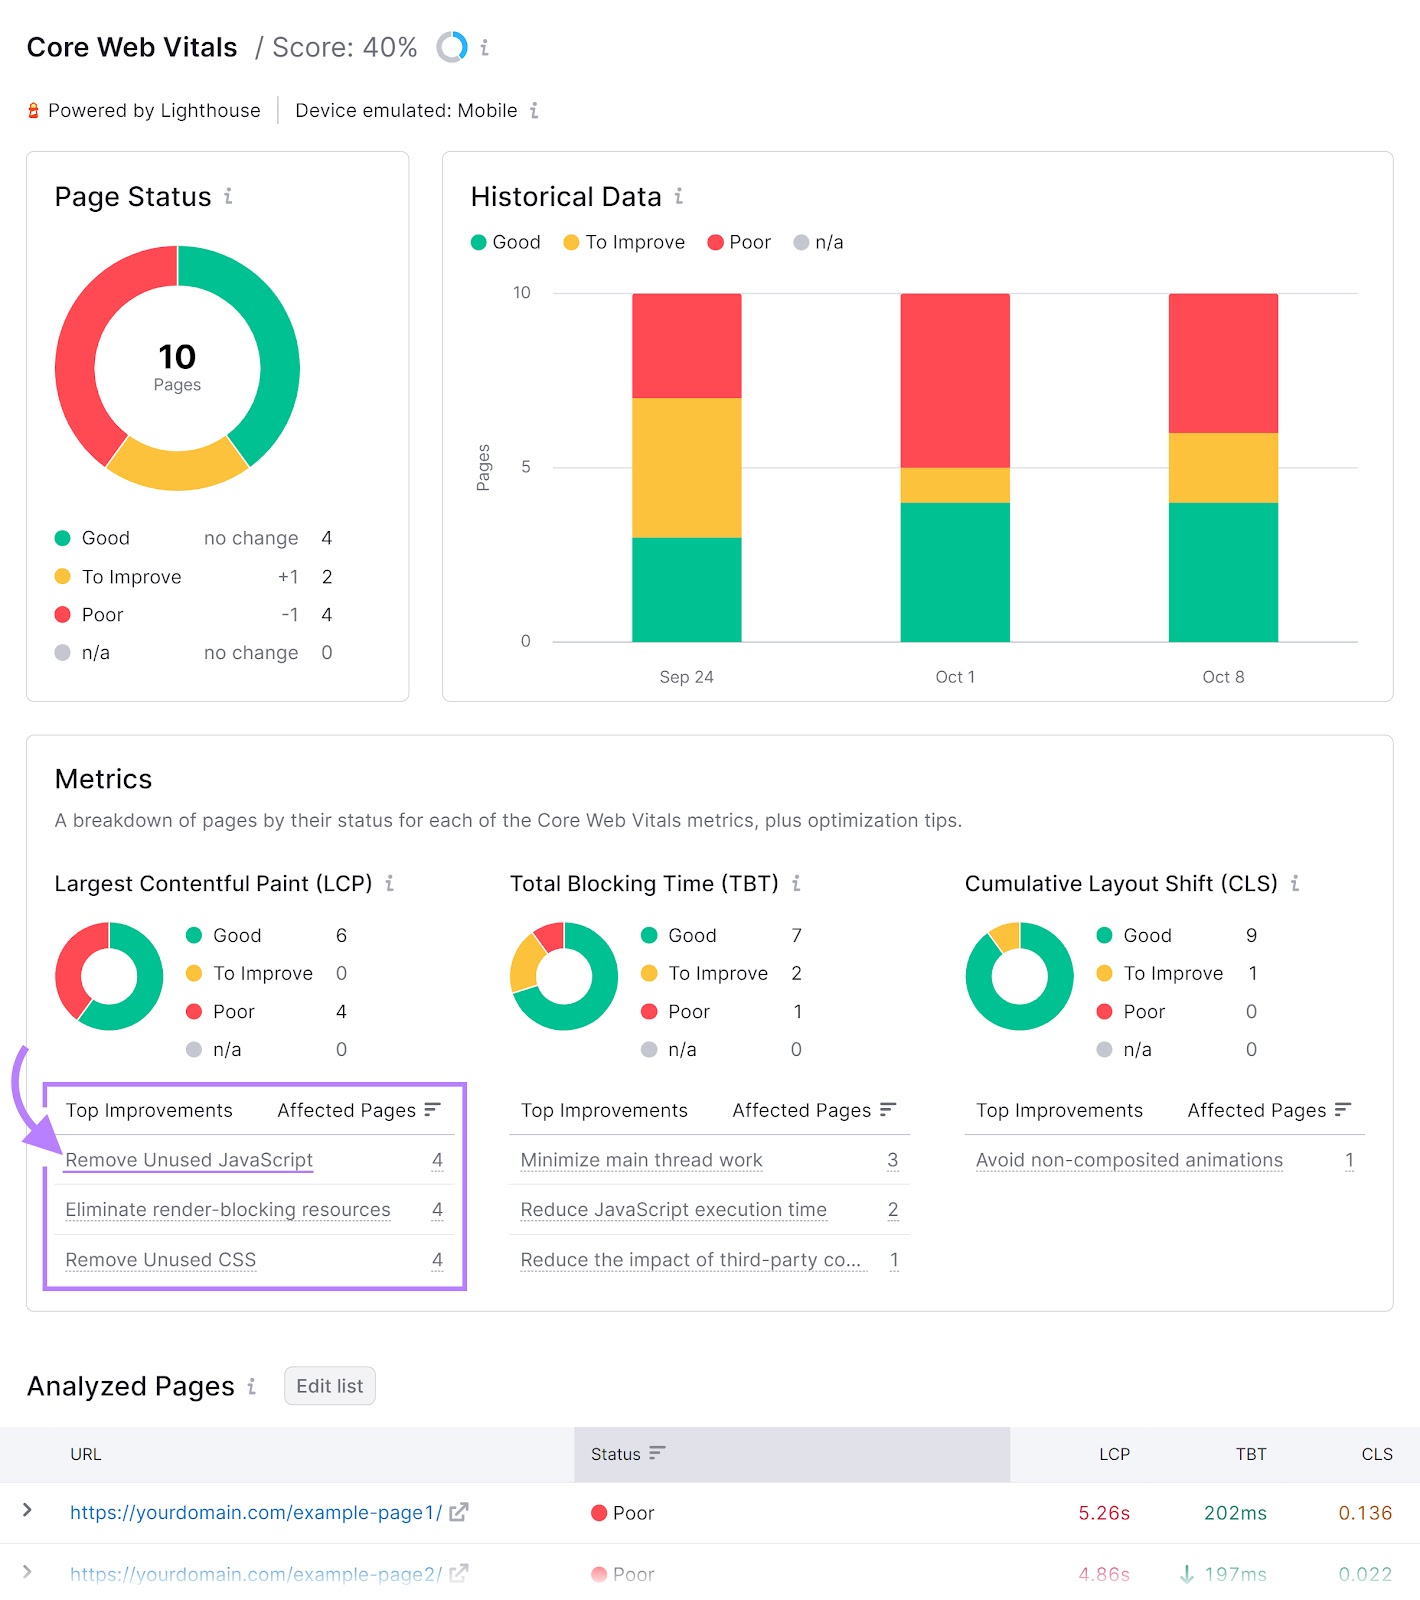Click affected pages count for Minimize main thread work
This screenshot has width=1420, height=1600.
click(893, 1160)
